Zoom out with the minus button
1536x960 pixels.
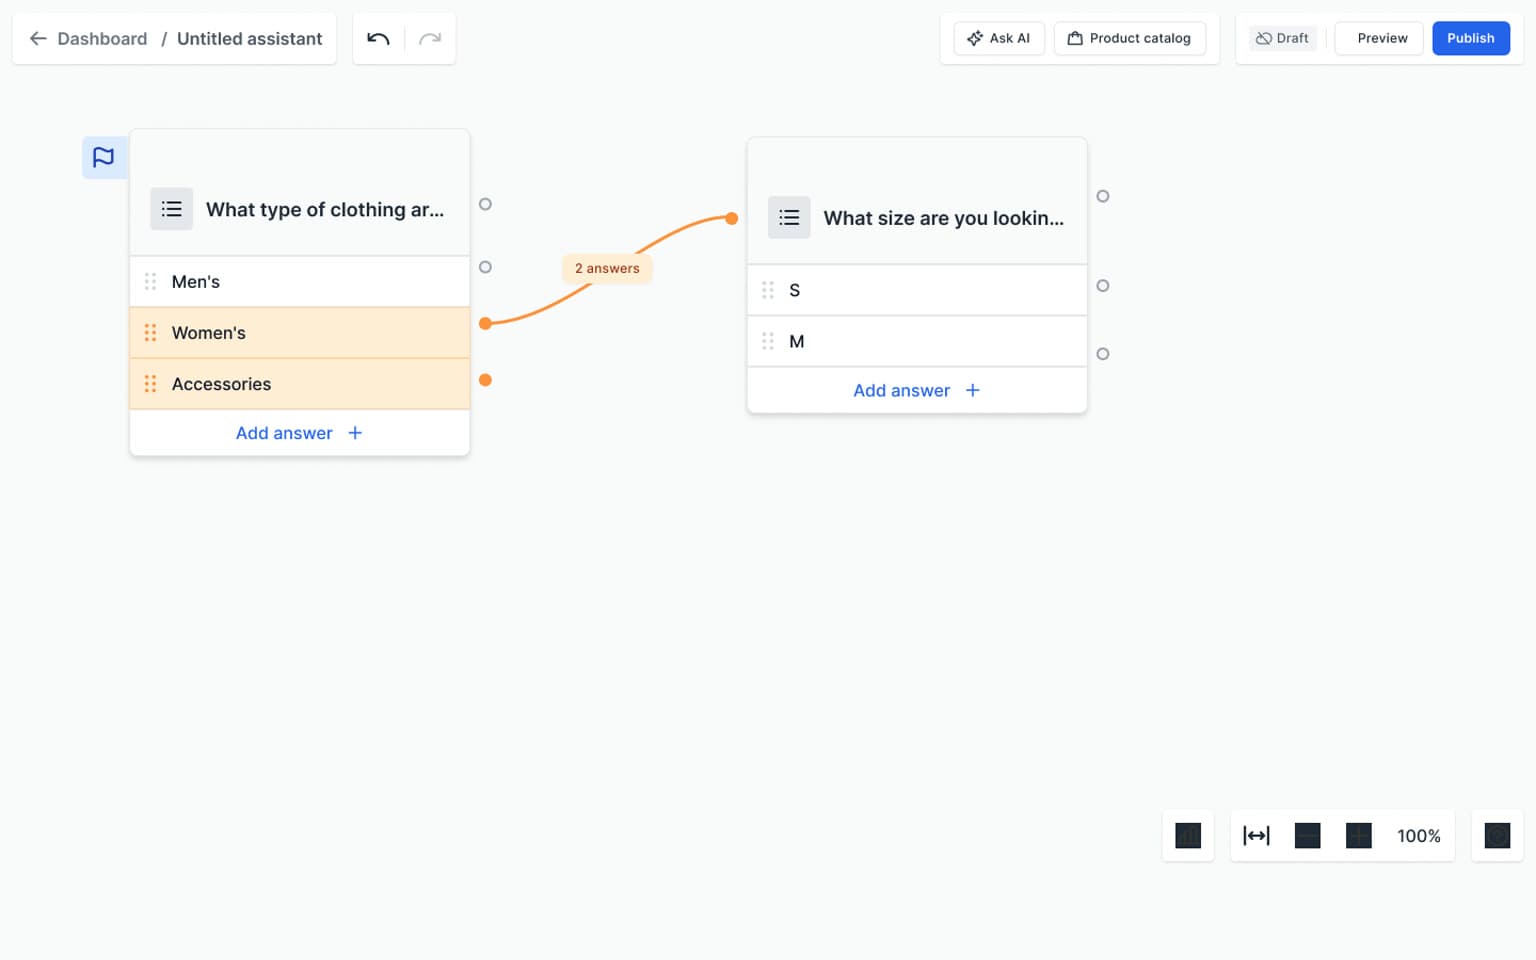tap(1307, 836)
